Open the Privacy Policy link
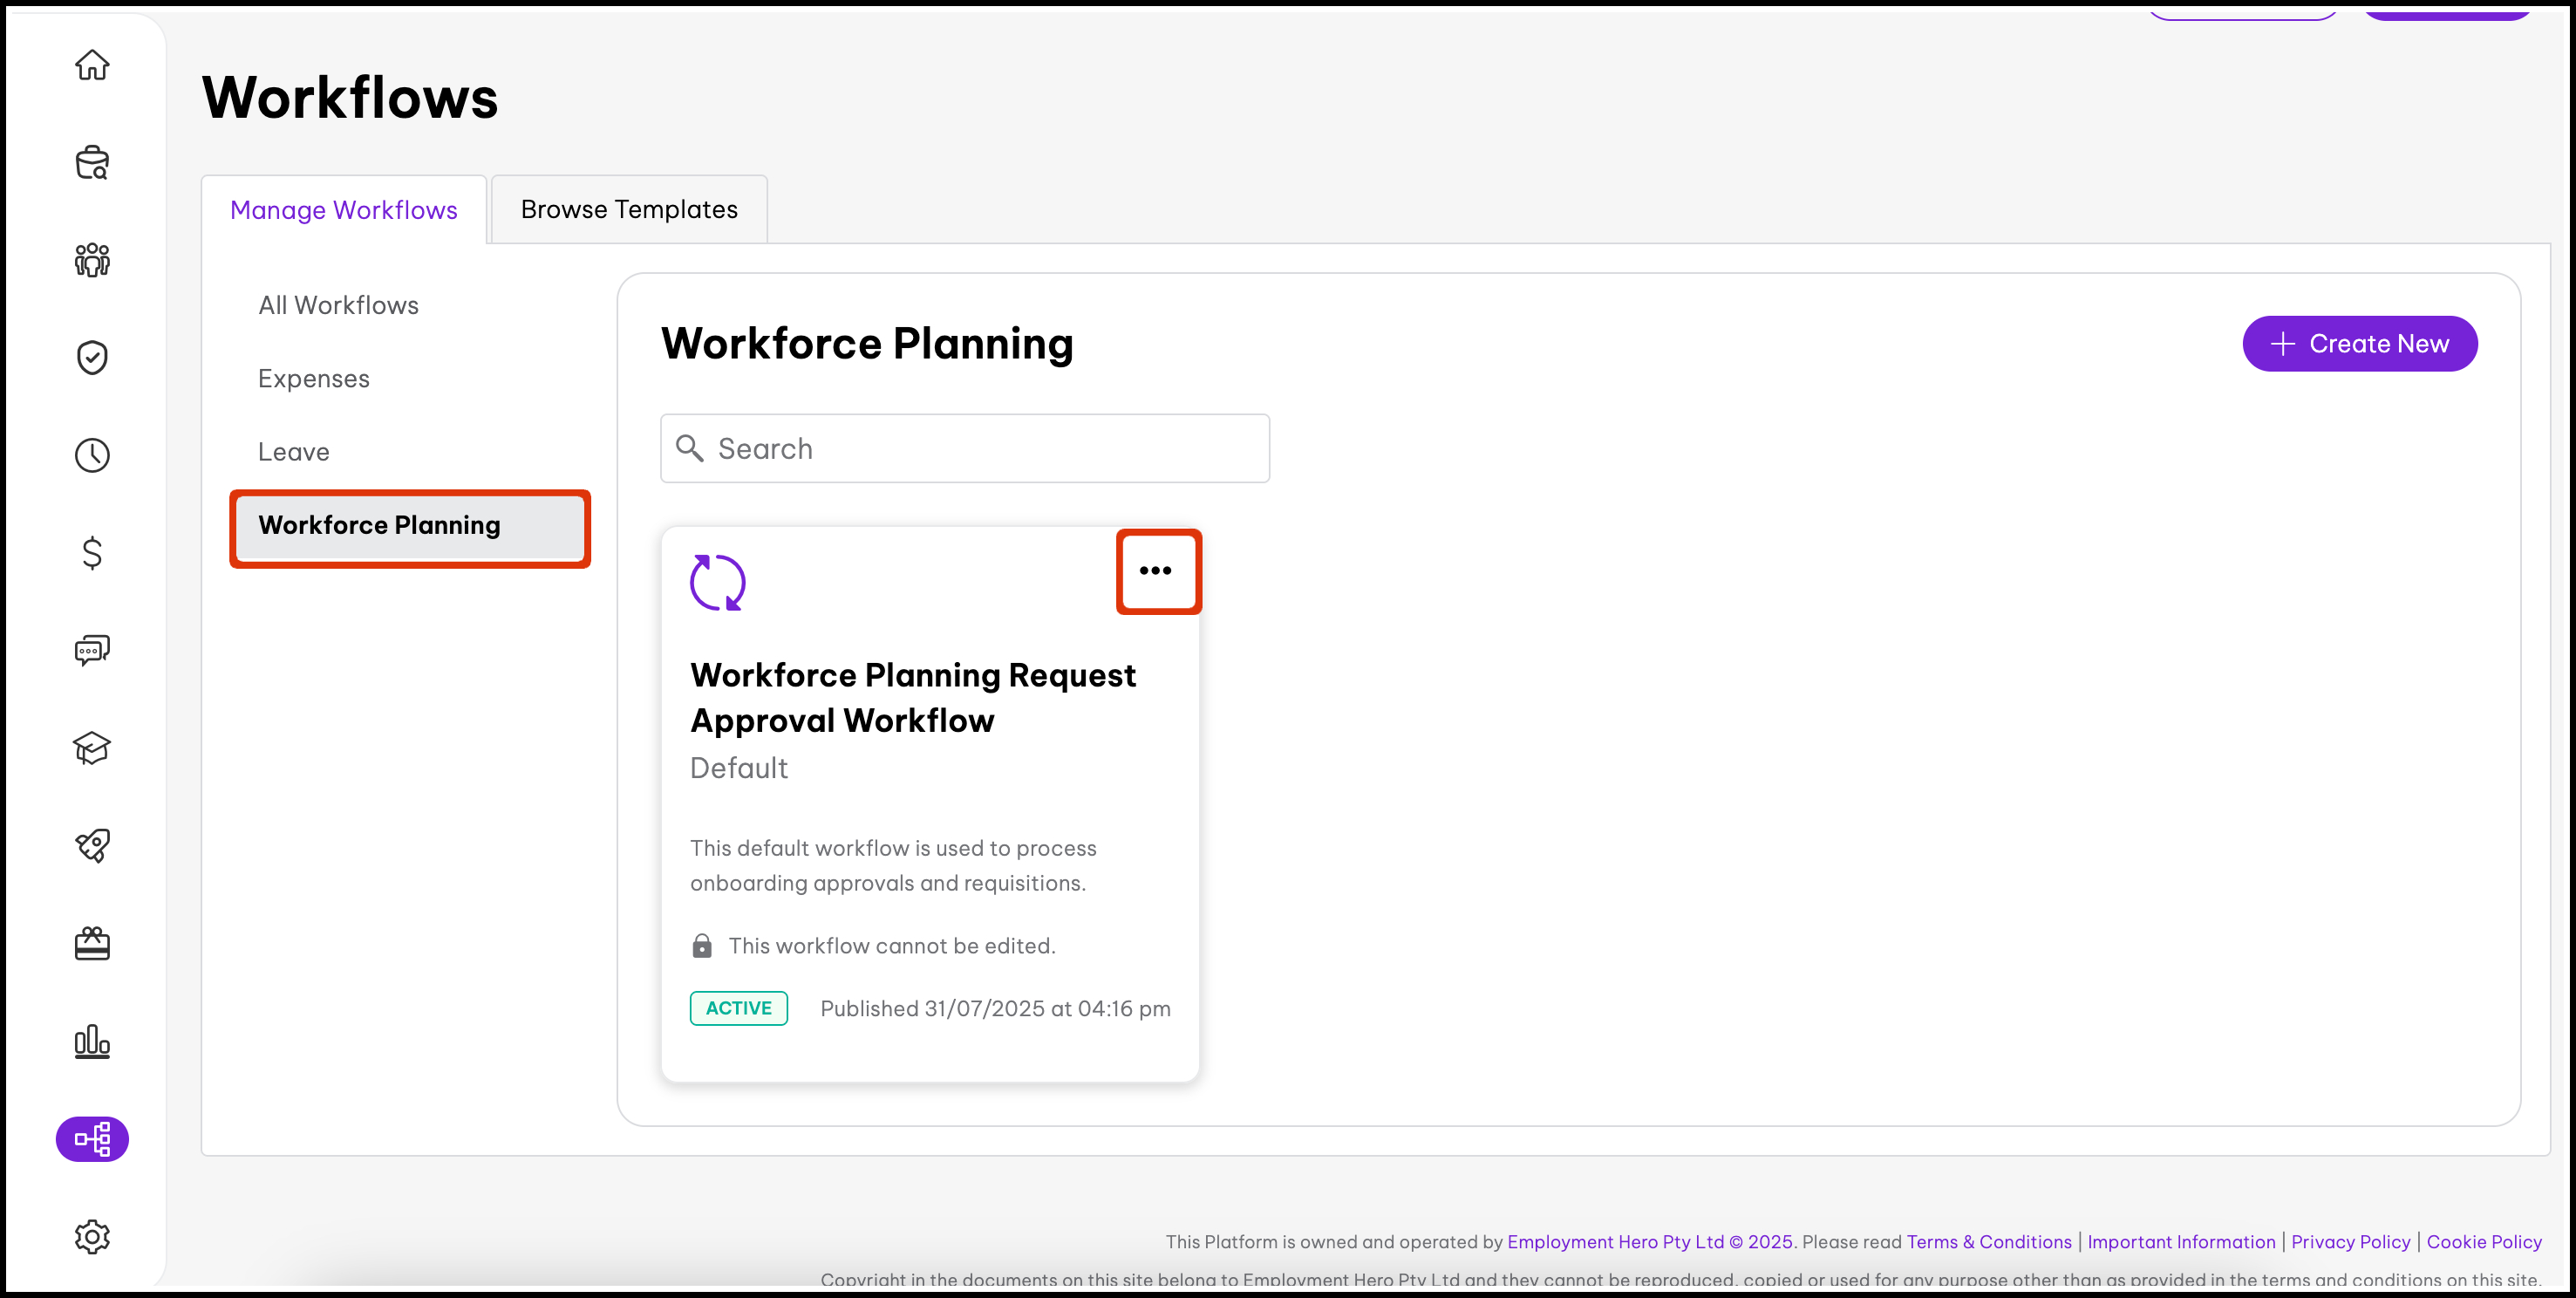The image size is (2576, 1298). 2351,1241
